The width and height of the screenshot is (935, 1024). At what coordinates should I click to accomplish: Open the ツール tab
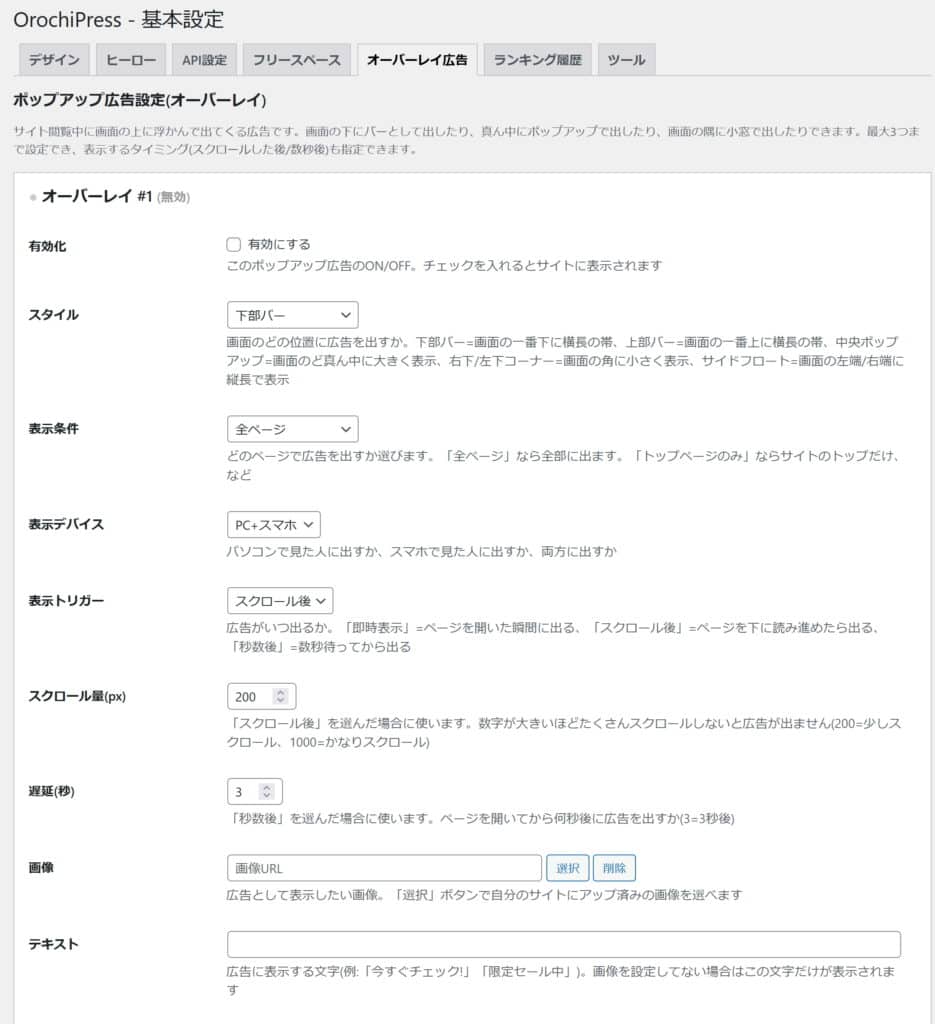[x=627, y=60]
